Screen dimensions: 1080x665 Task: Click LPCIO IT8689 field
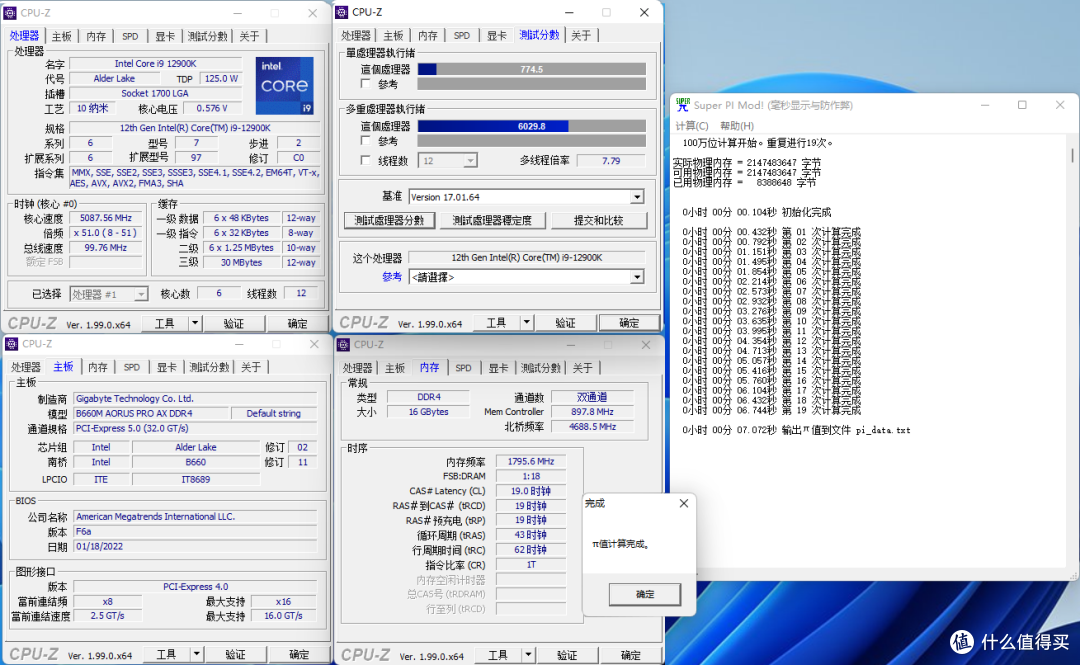[x=196, y=480]
